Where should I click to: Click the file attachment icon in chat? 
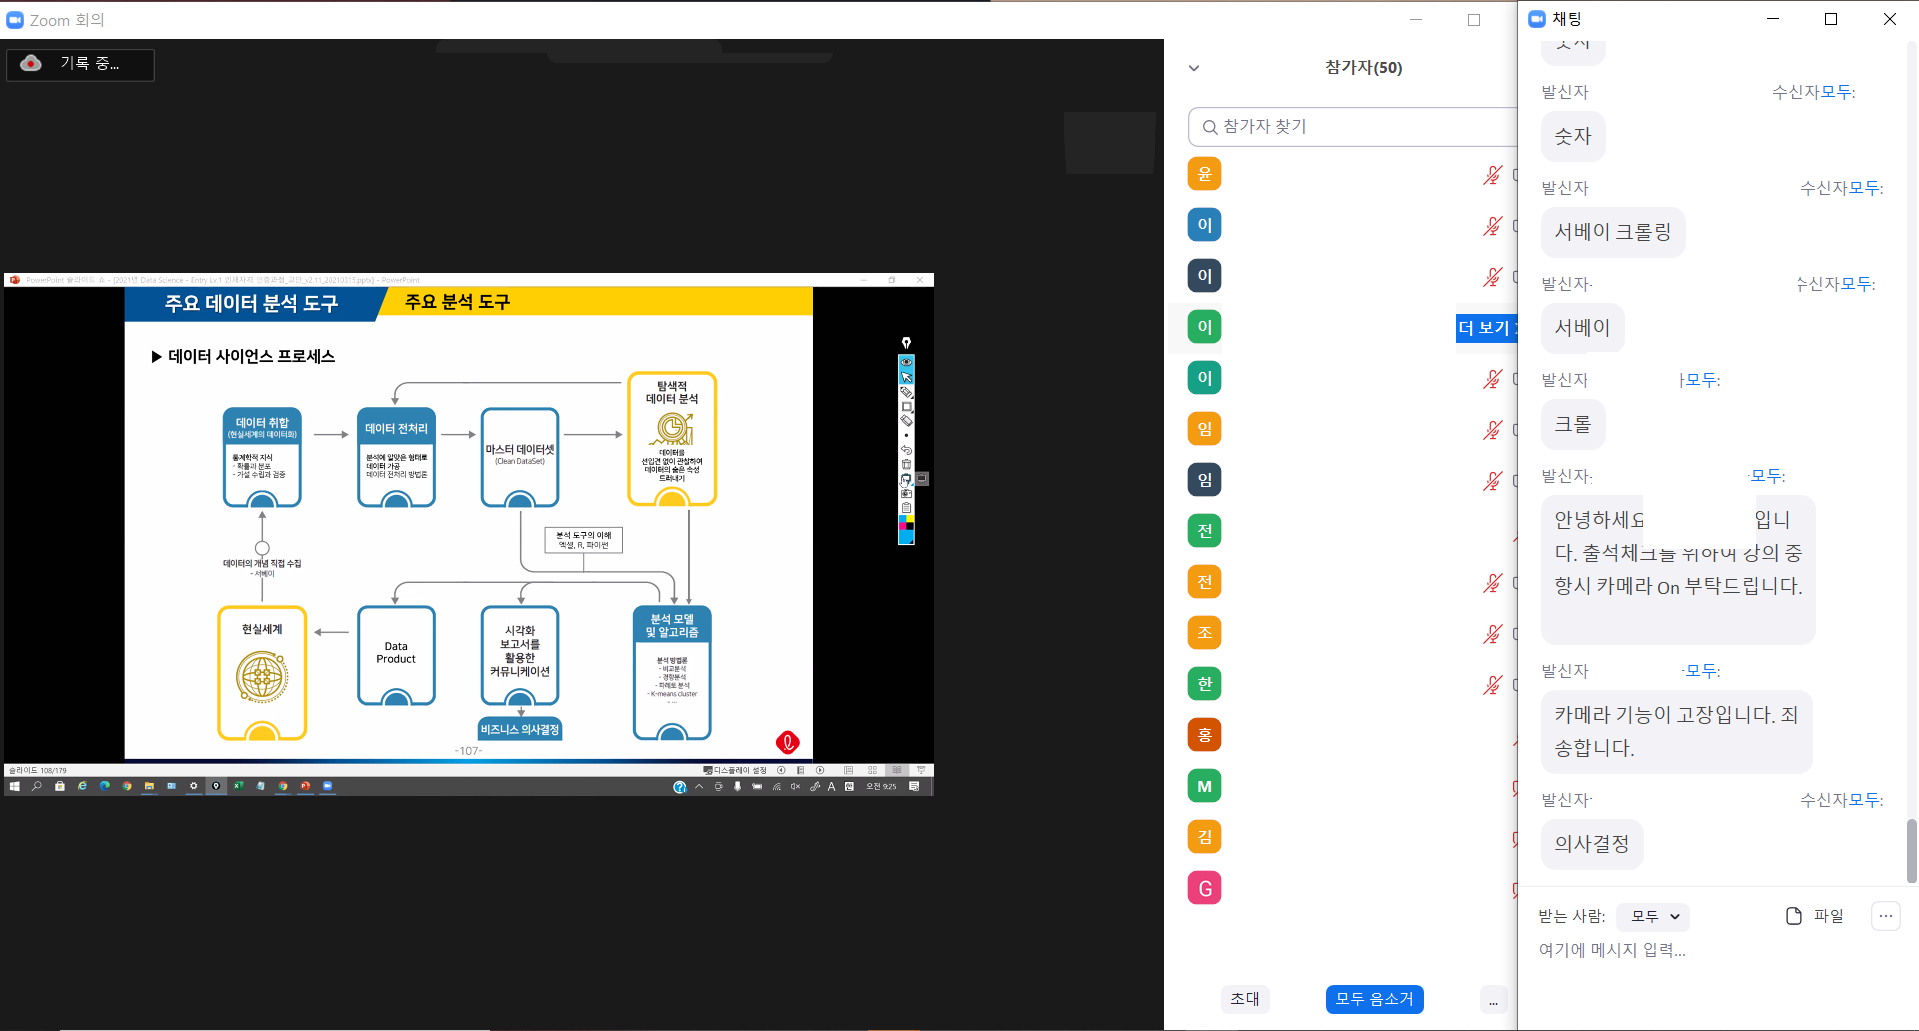coord(1794,916)
